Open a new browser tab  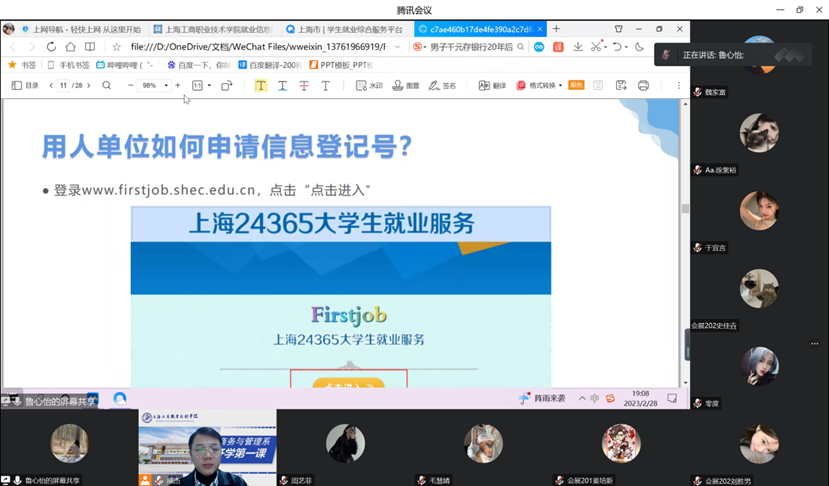point(556,29)
